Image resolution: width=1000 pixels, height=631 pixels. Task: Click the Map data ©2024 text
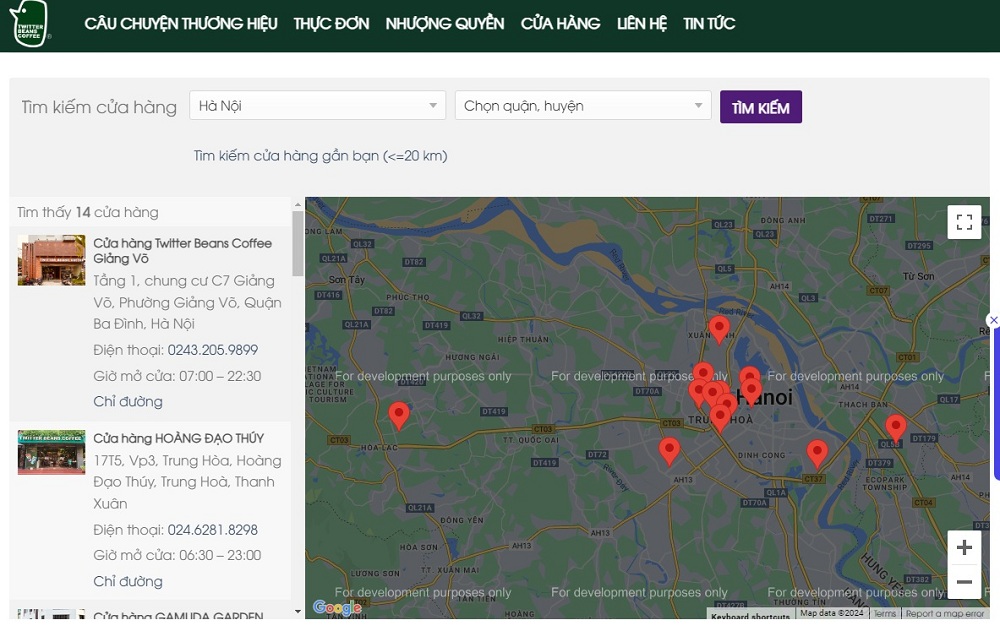click(x=832, y=613)
